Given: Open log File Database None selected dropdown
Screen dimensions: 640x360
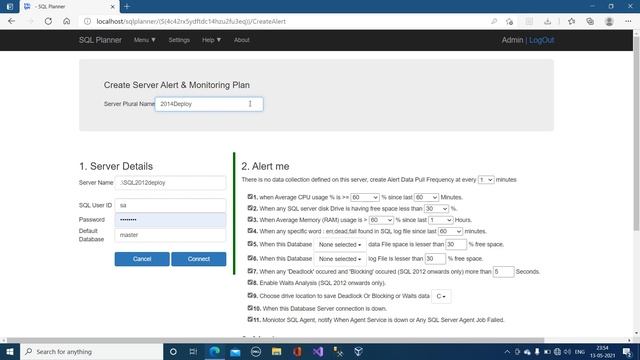Looking at the screenshot, I should 340,259.
